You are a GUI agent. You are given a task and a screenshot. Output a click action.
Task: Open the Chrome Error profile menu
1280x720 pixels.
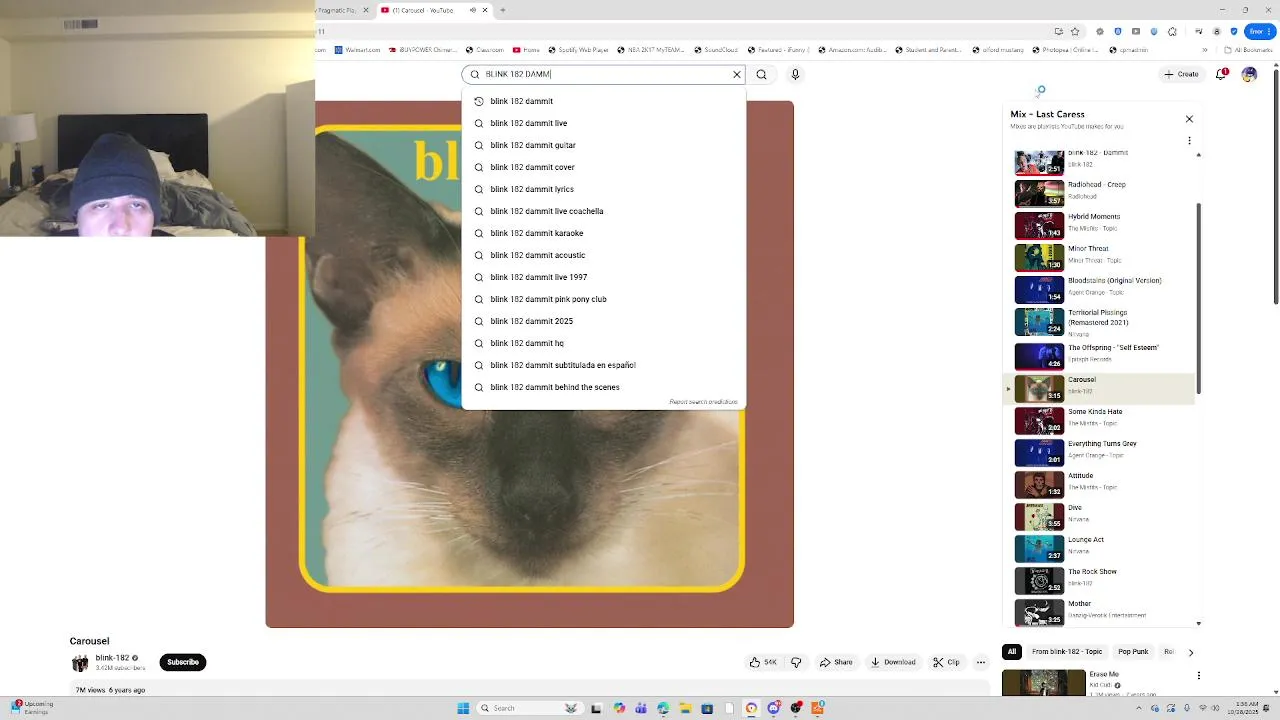click(1260, 31)
